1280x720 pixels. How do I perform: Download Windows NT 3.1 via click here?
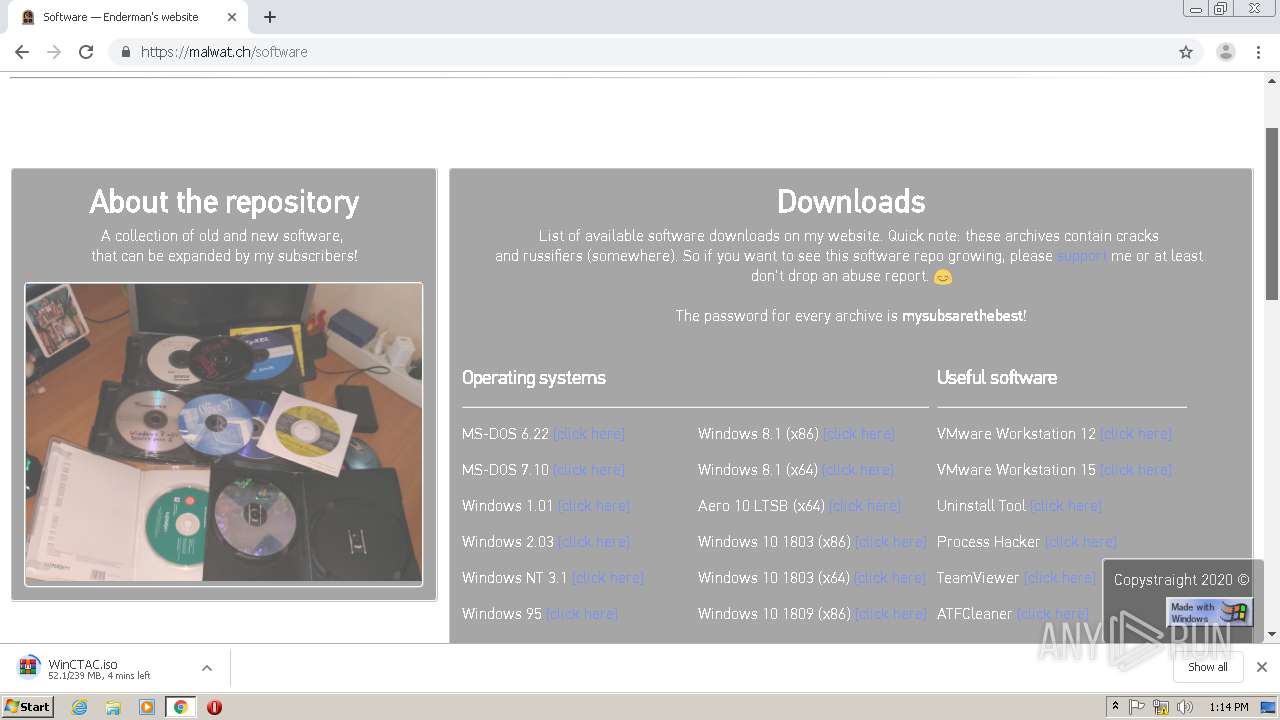pyautogui.click(x=608, y=578)
